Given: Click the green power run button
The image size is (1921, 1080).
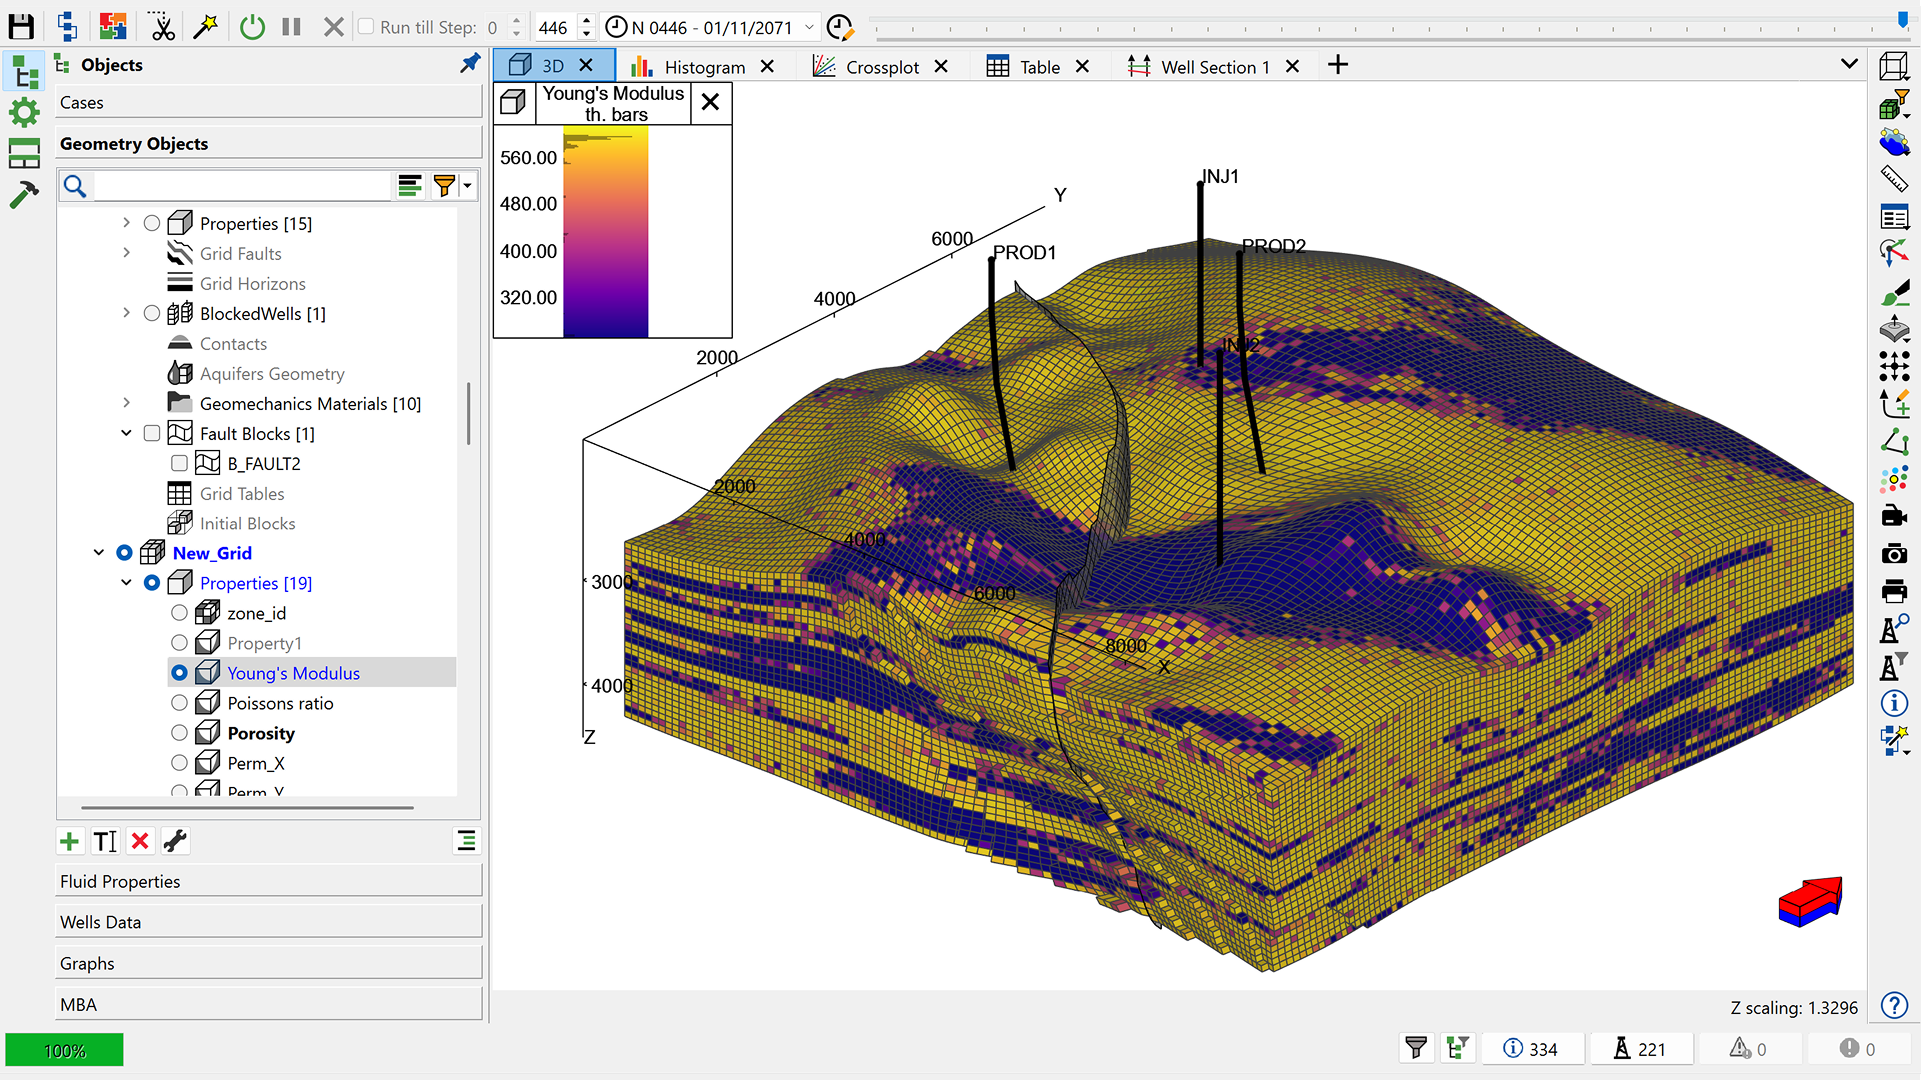Looking at the screenshot, I should (252, 27).
